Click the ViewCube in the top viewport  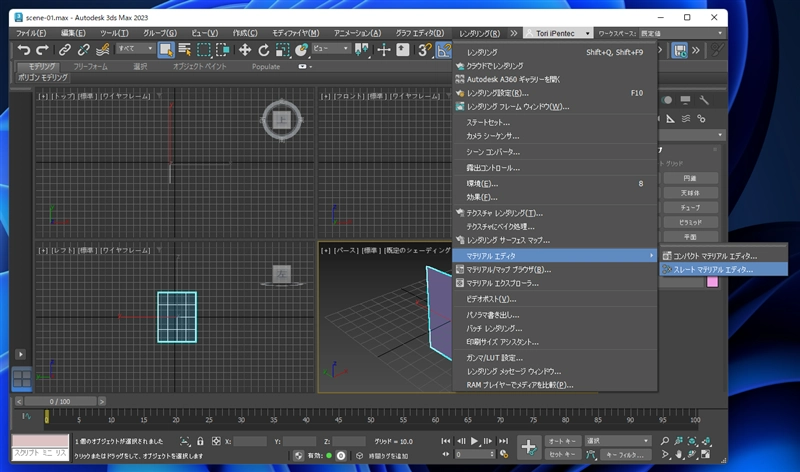point(282,120)
